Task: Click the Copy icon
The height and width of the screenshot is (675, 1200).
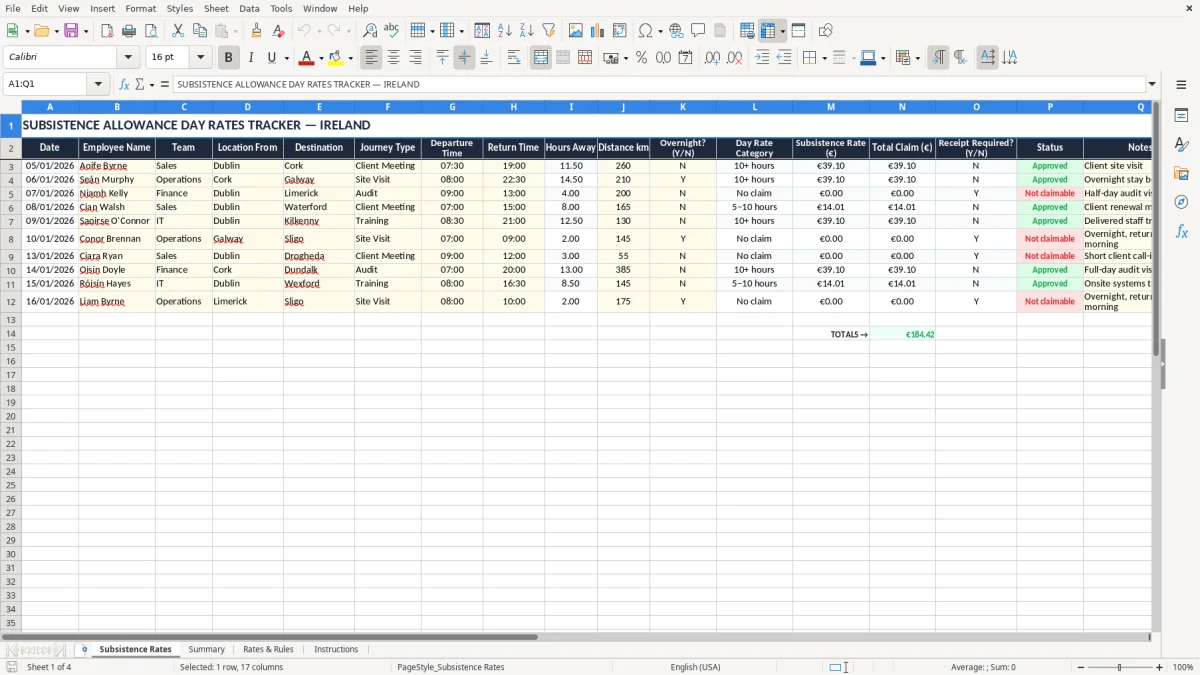Action: 200,31
